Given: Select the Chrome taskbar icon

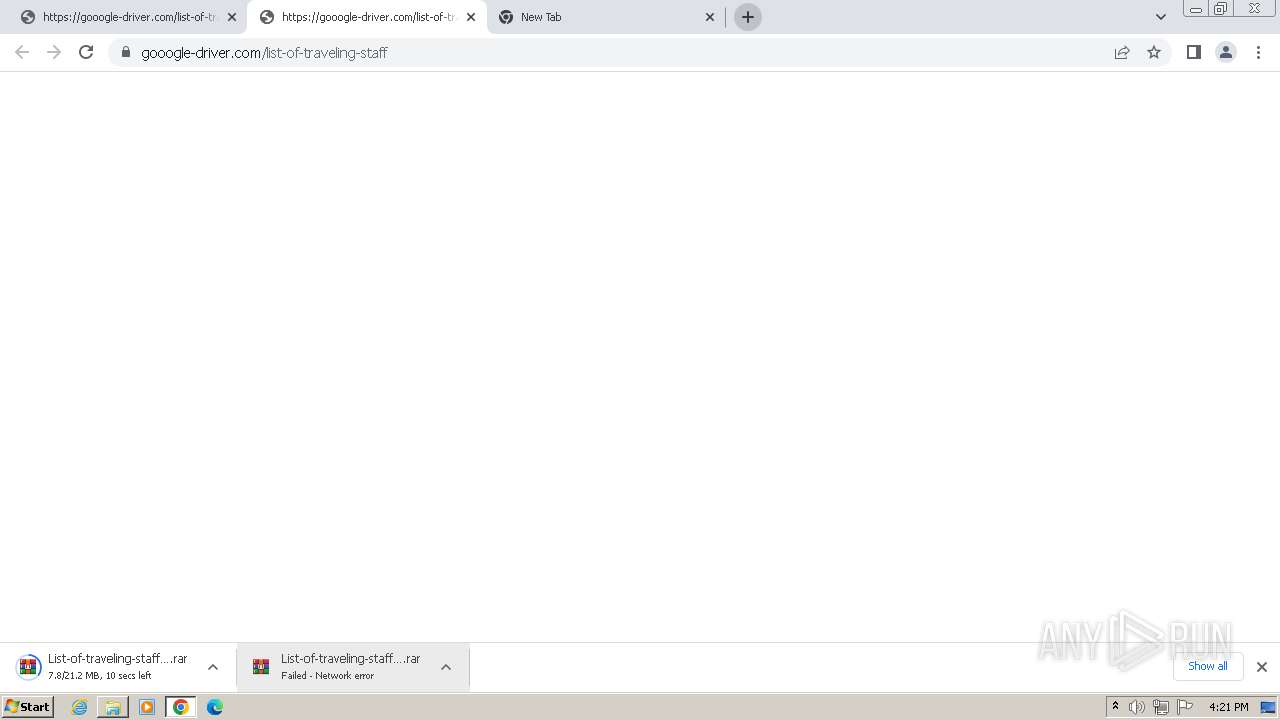Looking at the screenshot, I should tap(181, 707).
